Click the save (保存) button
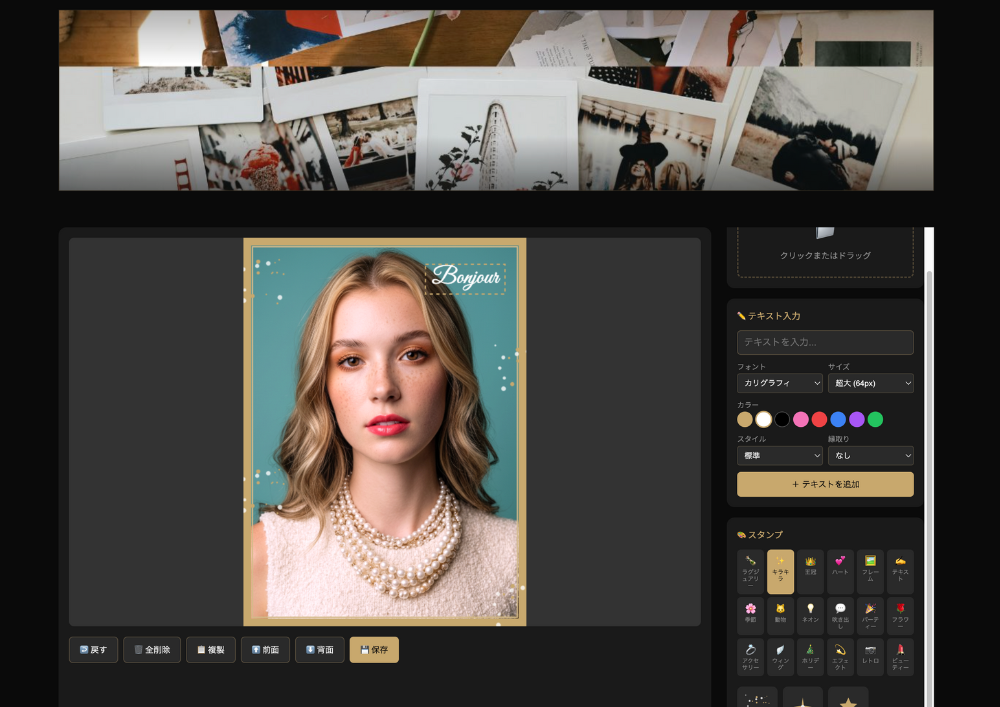The width and height of the screenshot is (1000, 707). [374, 650]
